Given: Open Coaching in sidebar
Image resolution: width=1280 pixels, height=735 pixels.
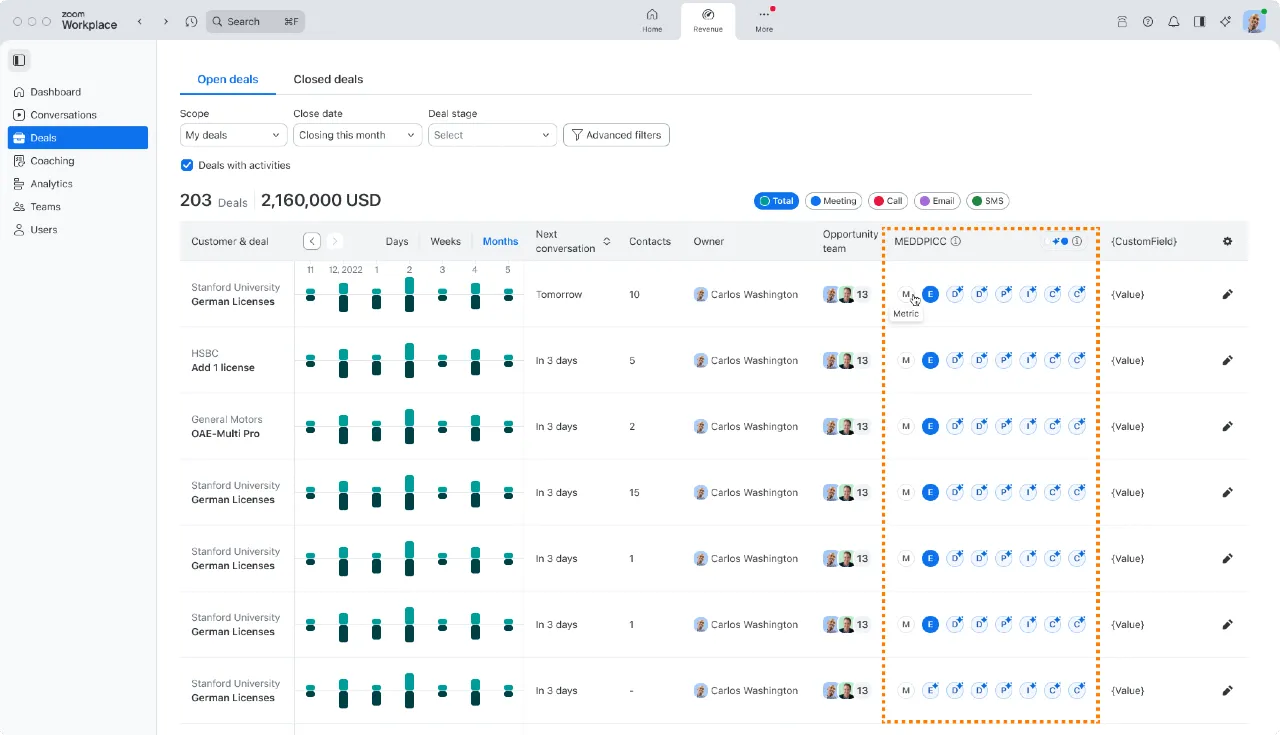Looking at the screenshot, I should point(78,161).
